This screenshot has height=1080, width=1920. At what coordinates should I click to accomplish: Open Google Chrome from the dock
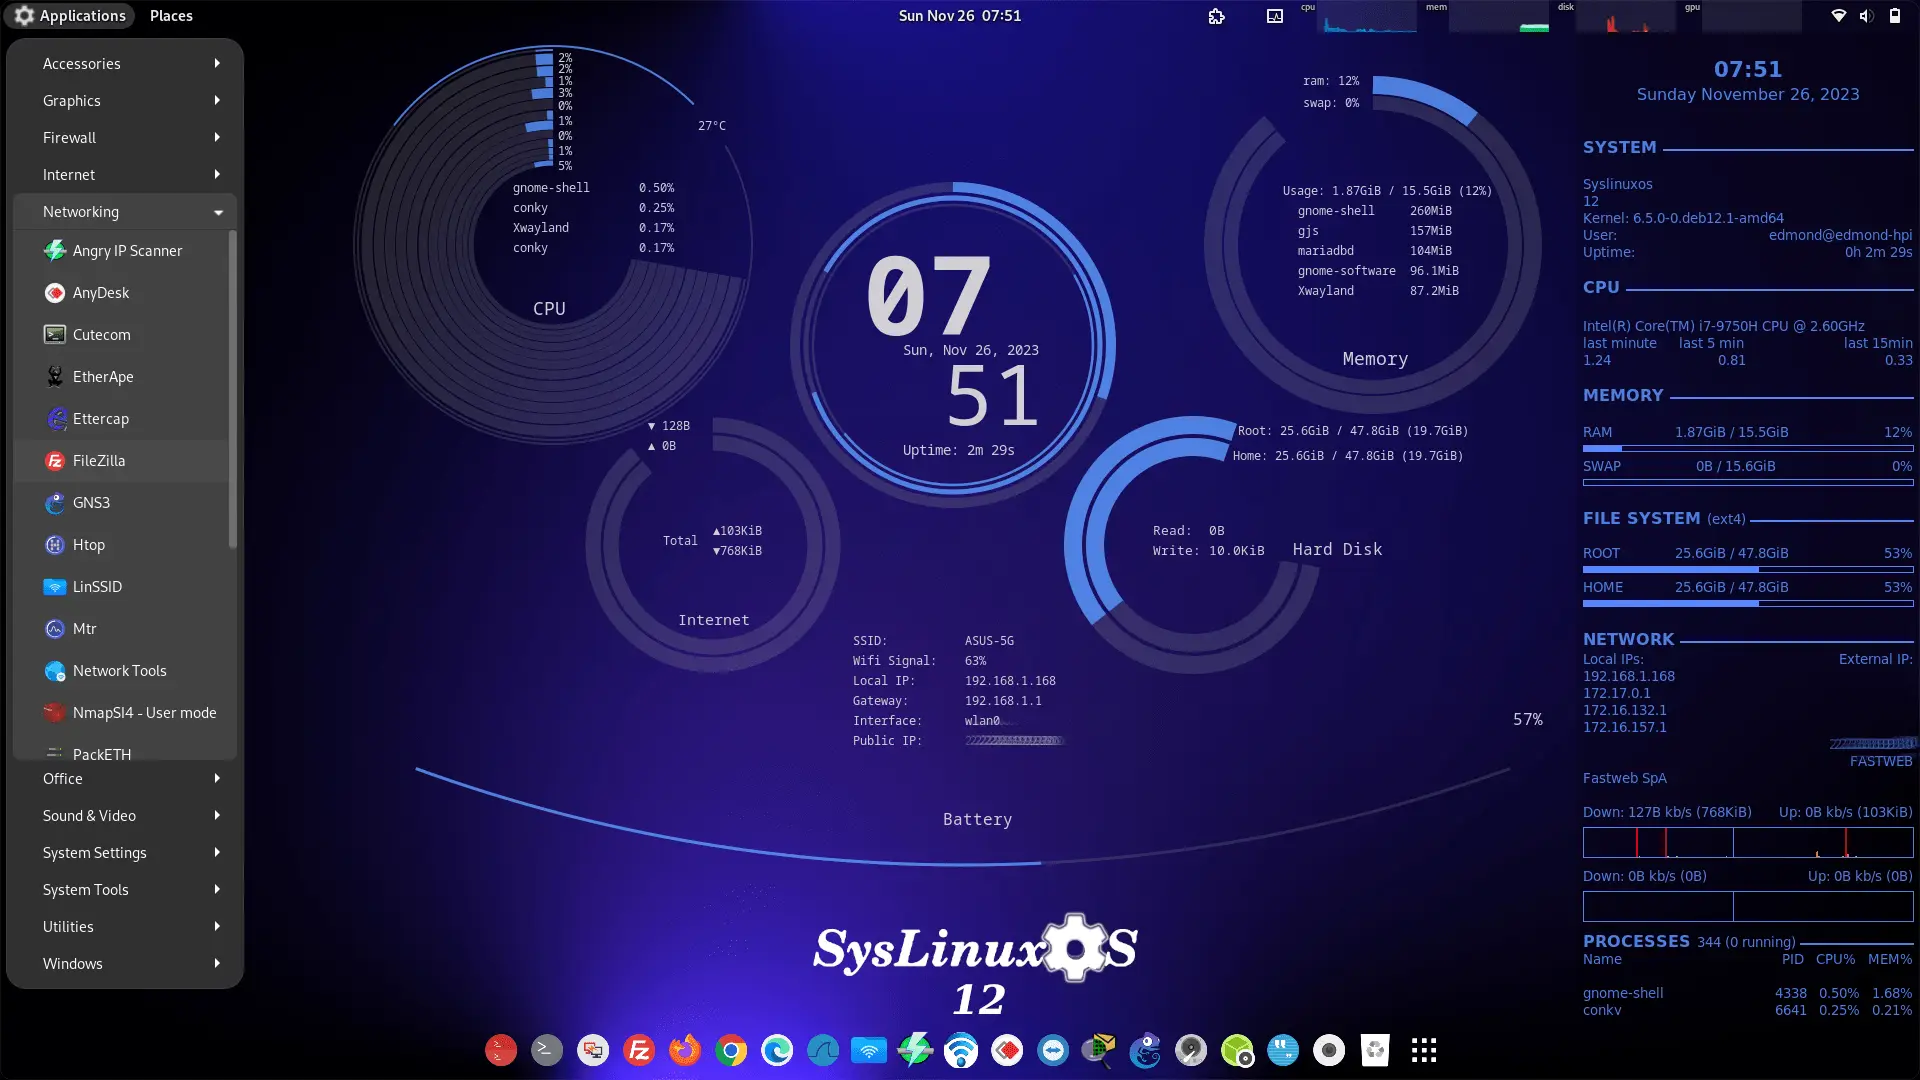coord(731,1050)
